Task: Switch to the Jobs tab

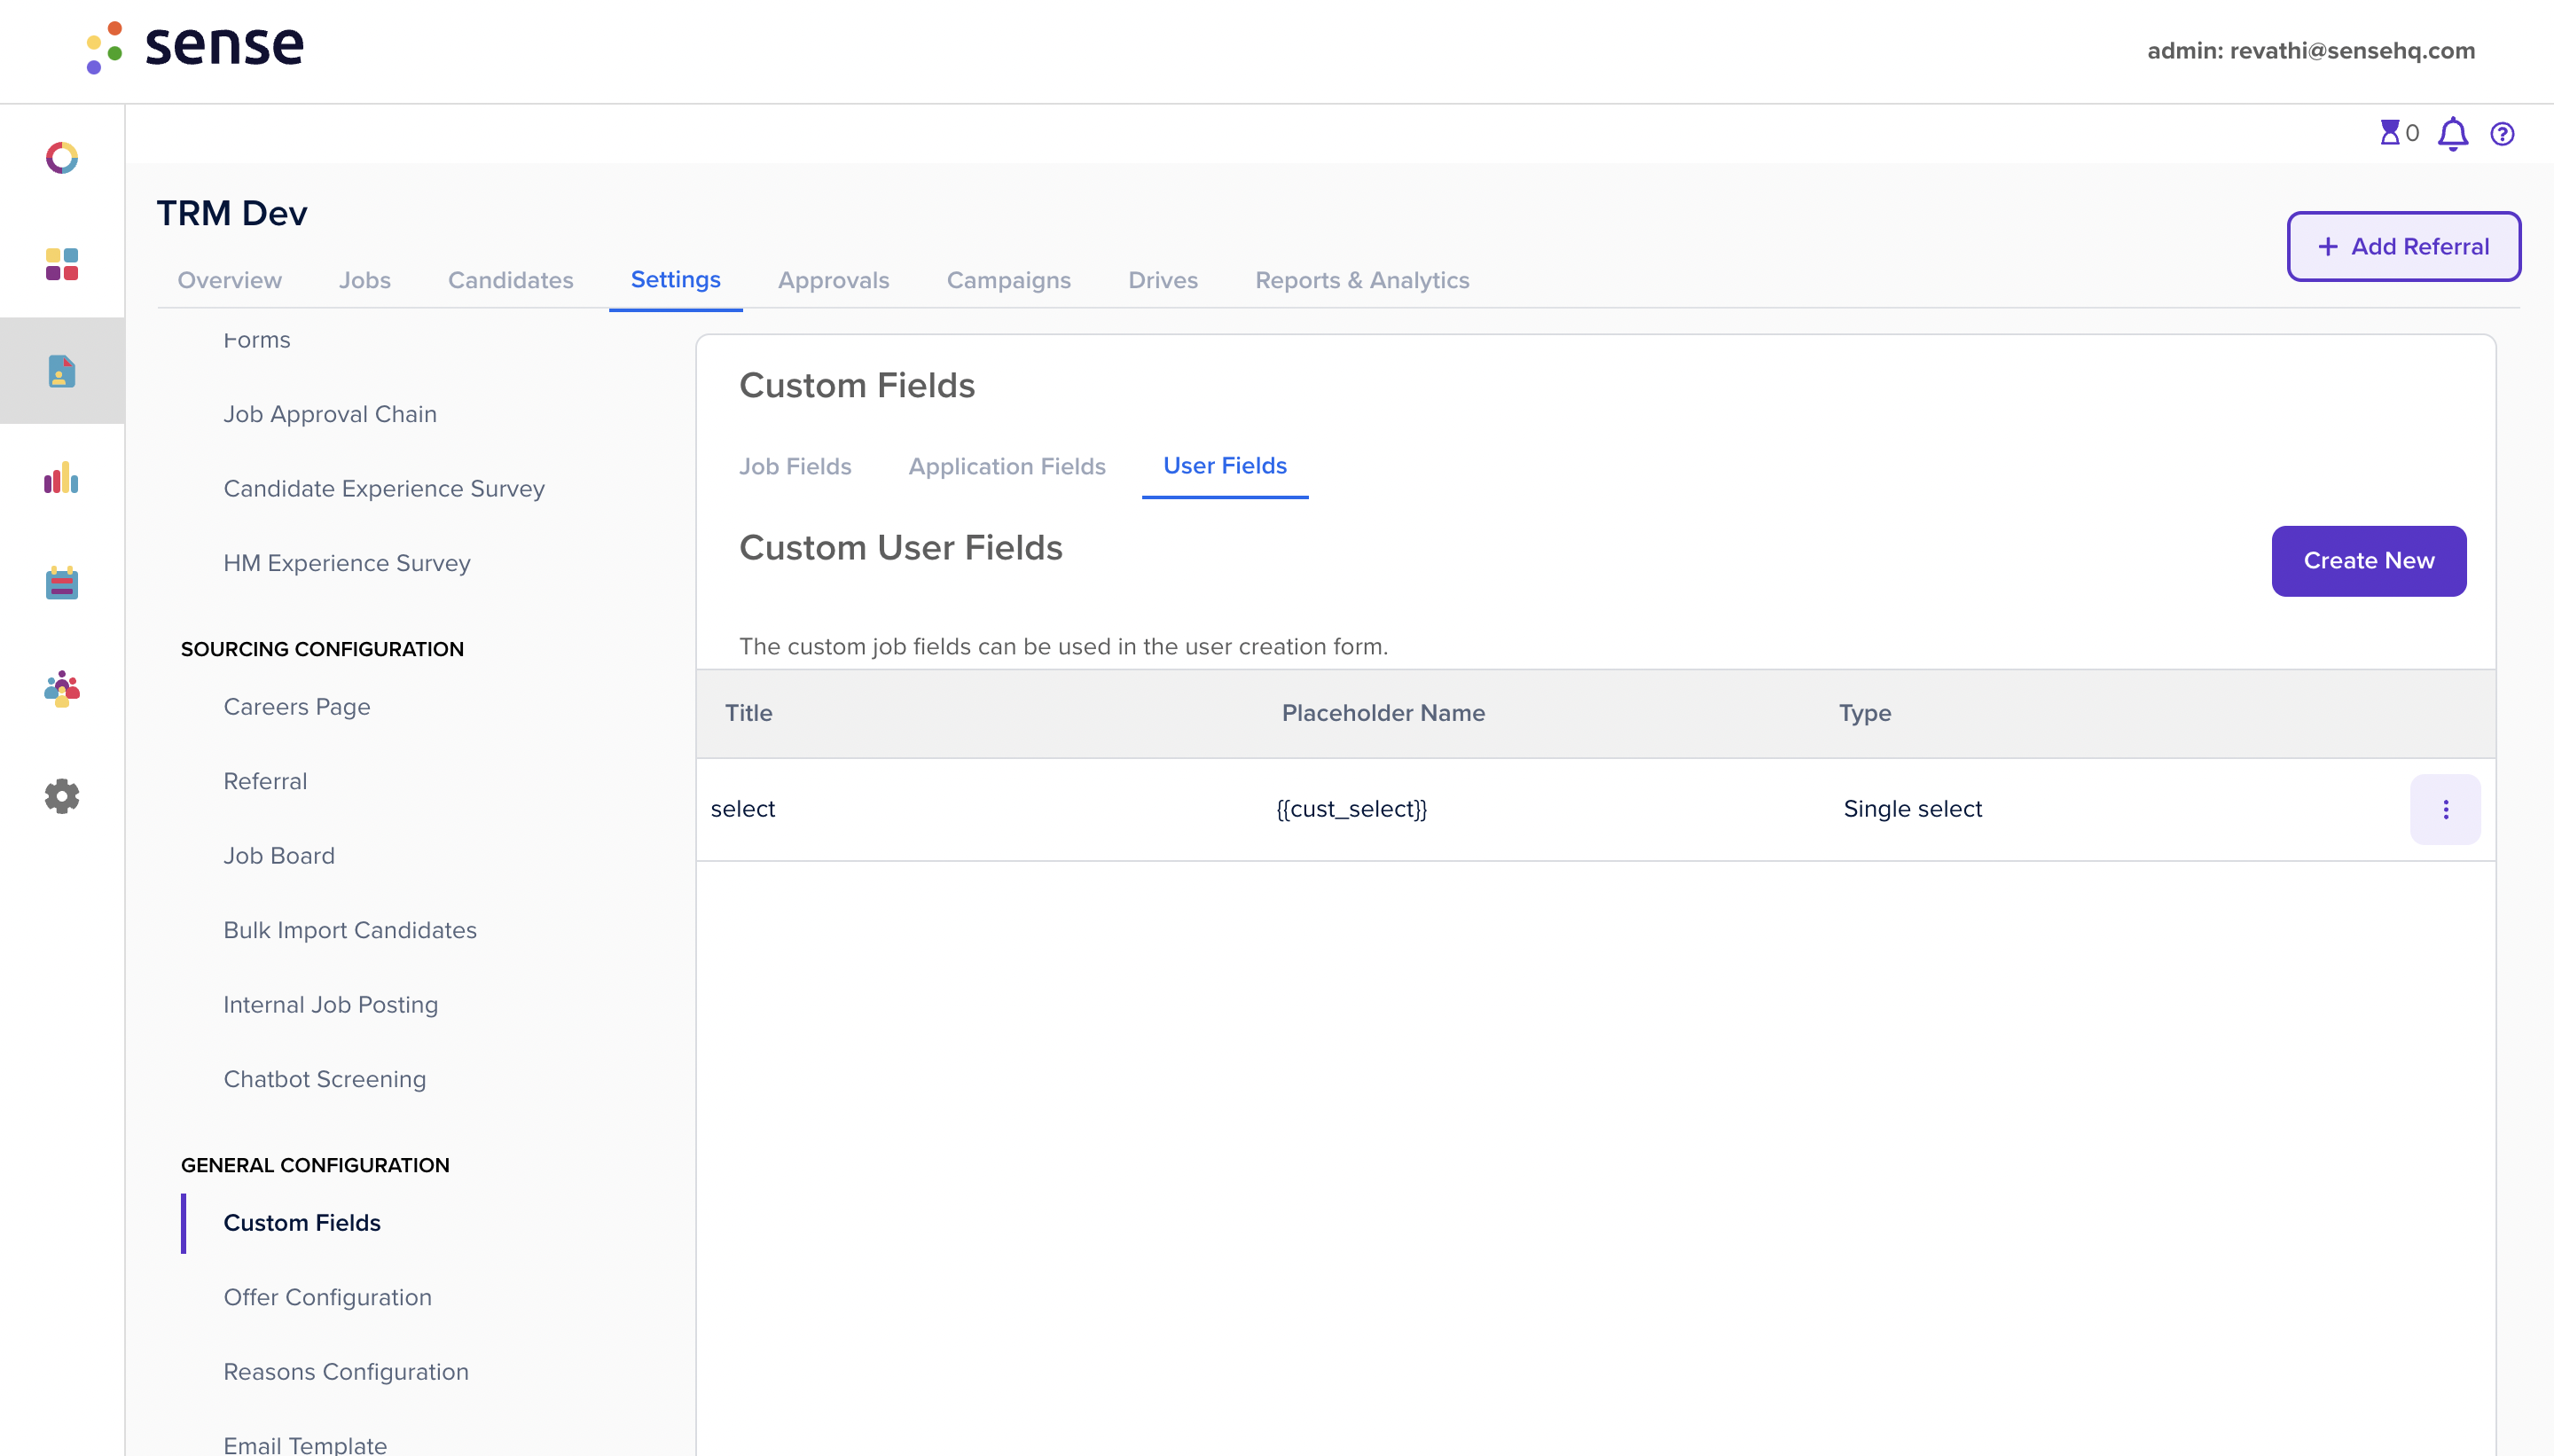Action: pos(364,280)
